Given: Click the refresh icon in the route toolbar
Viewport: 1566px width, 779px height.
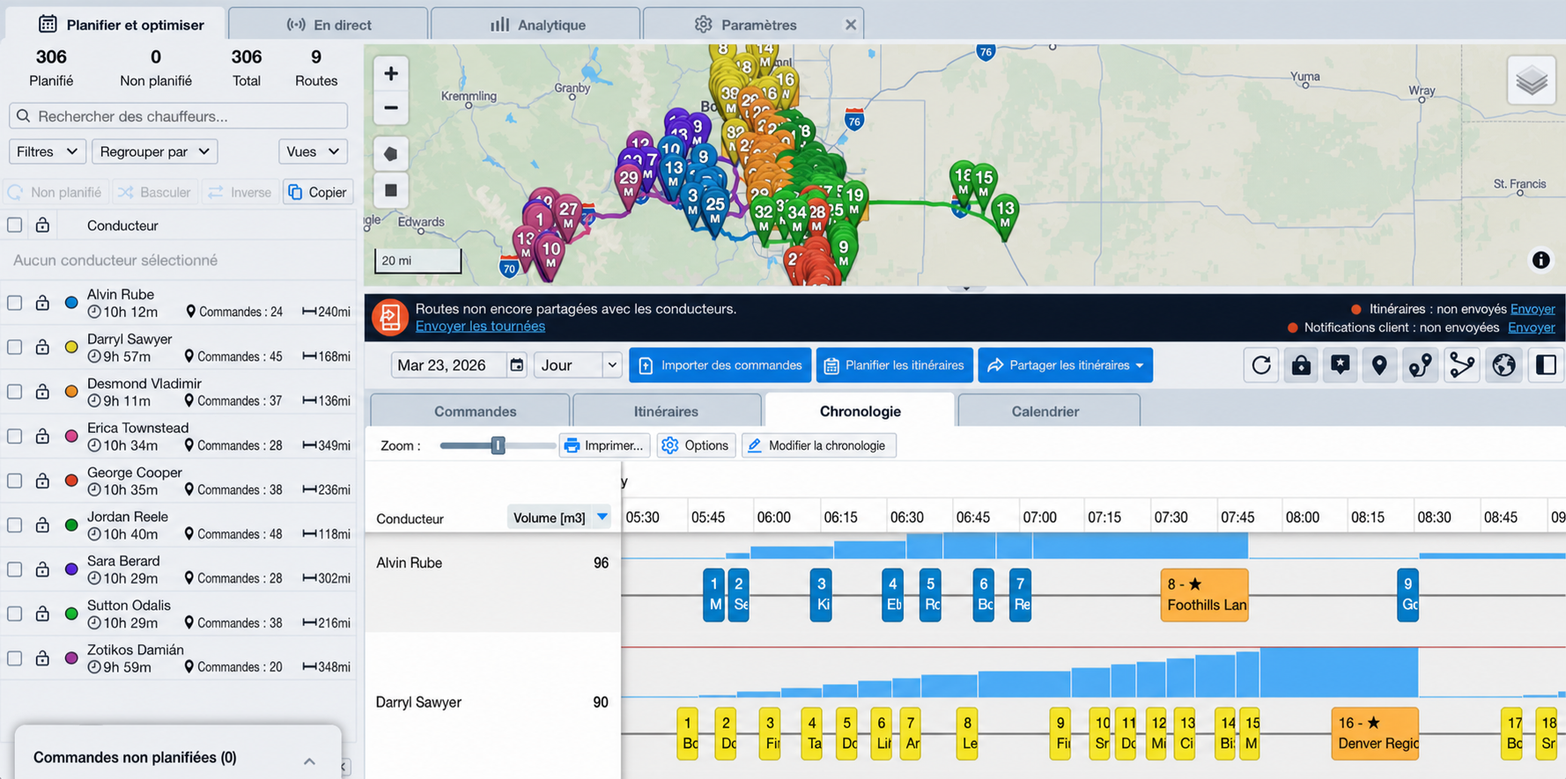Looking at the screenshot, I should click(x=1261, y=365).
